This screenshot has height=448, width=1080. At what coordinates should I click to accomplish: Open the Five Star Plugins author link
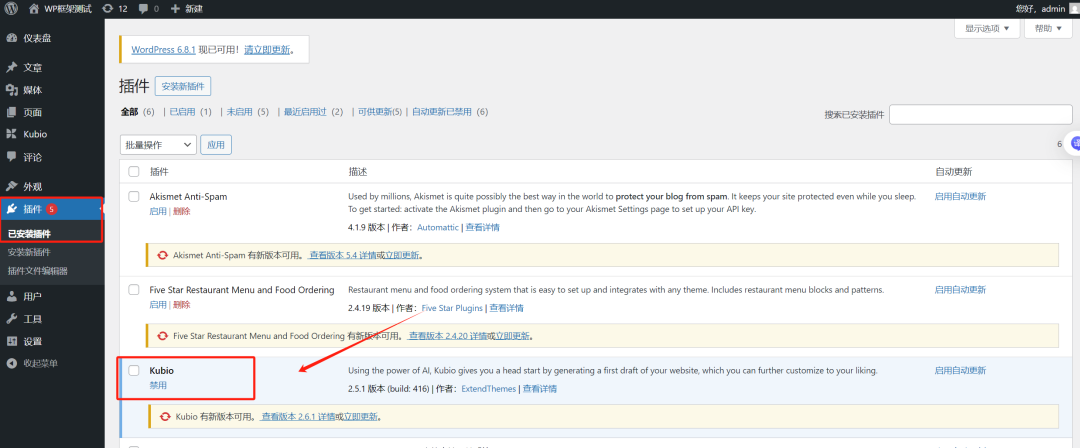452,308
